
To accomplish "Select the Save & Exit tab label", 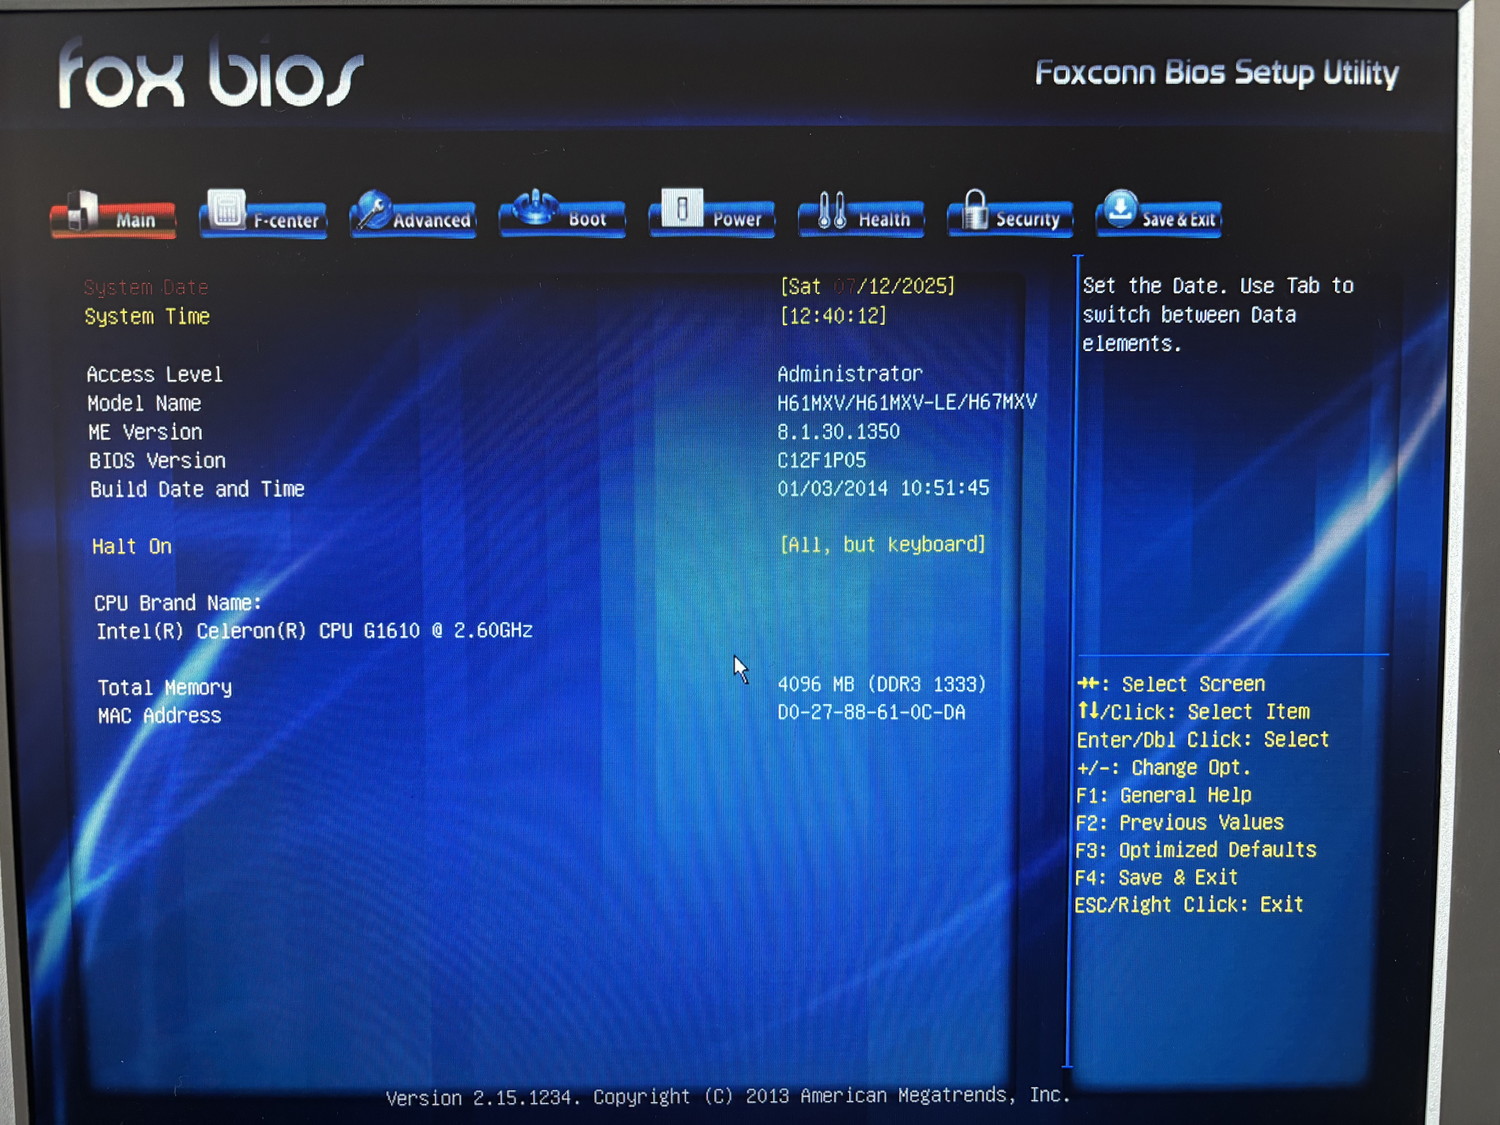I will pyautogui.click(x=1179, y=219).
